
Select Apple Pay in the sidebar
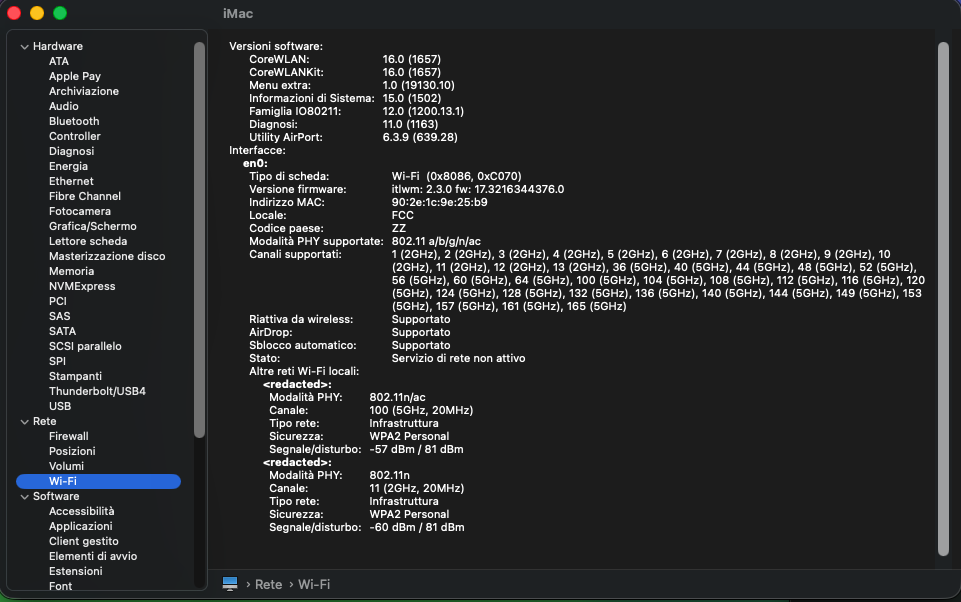75,77
